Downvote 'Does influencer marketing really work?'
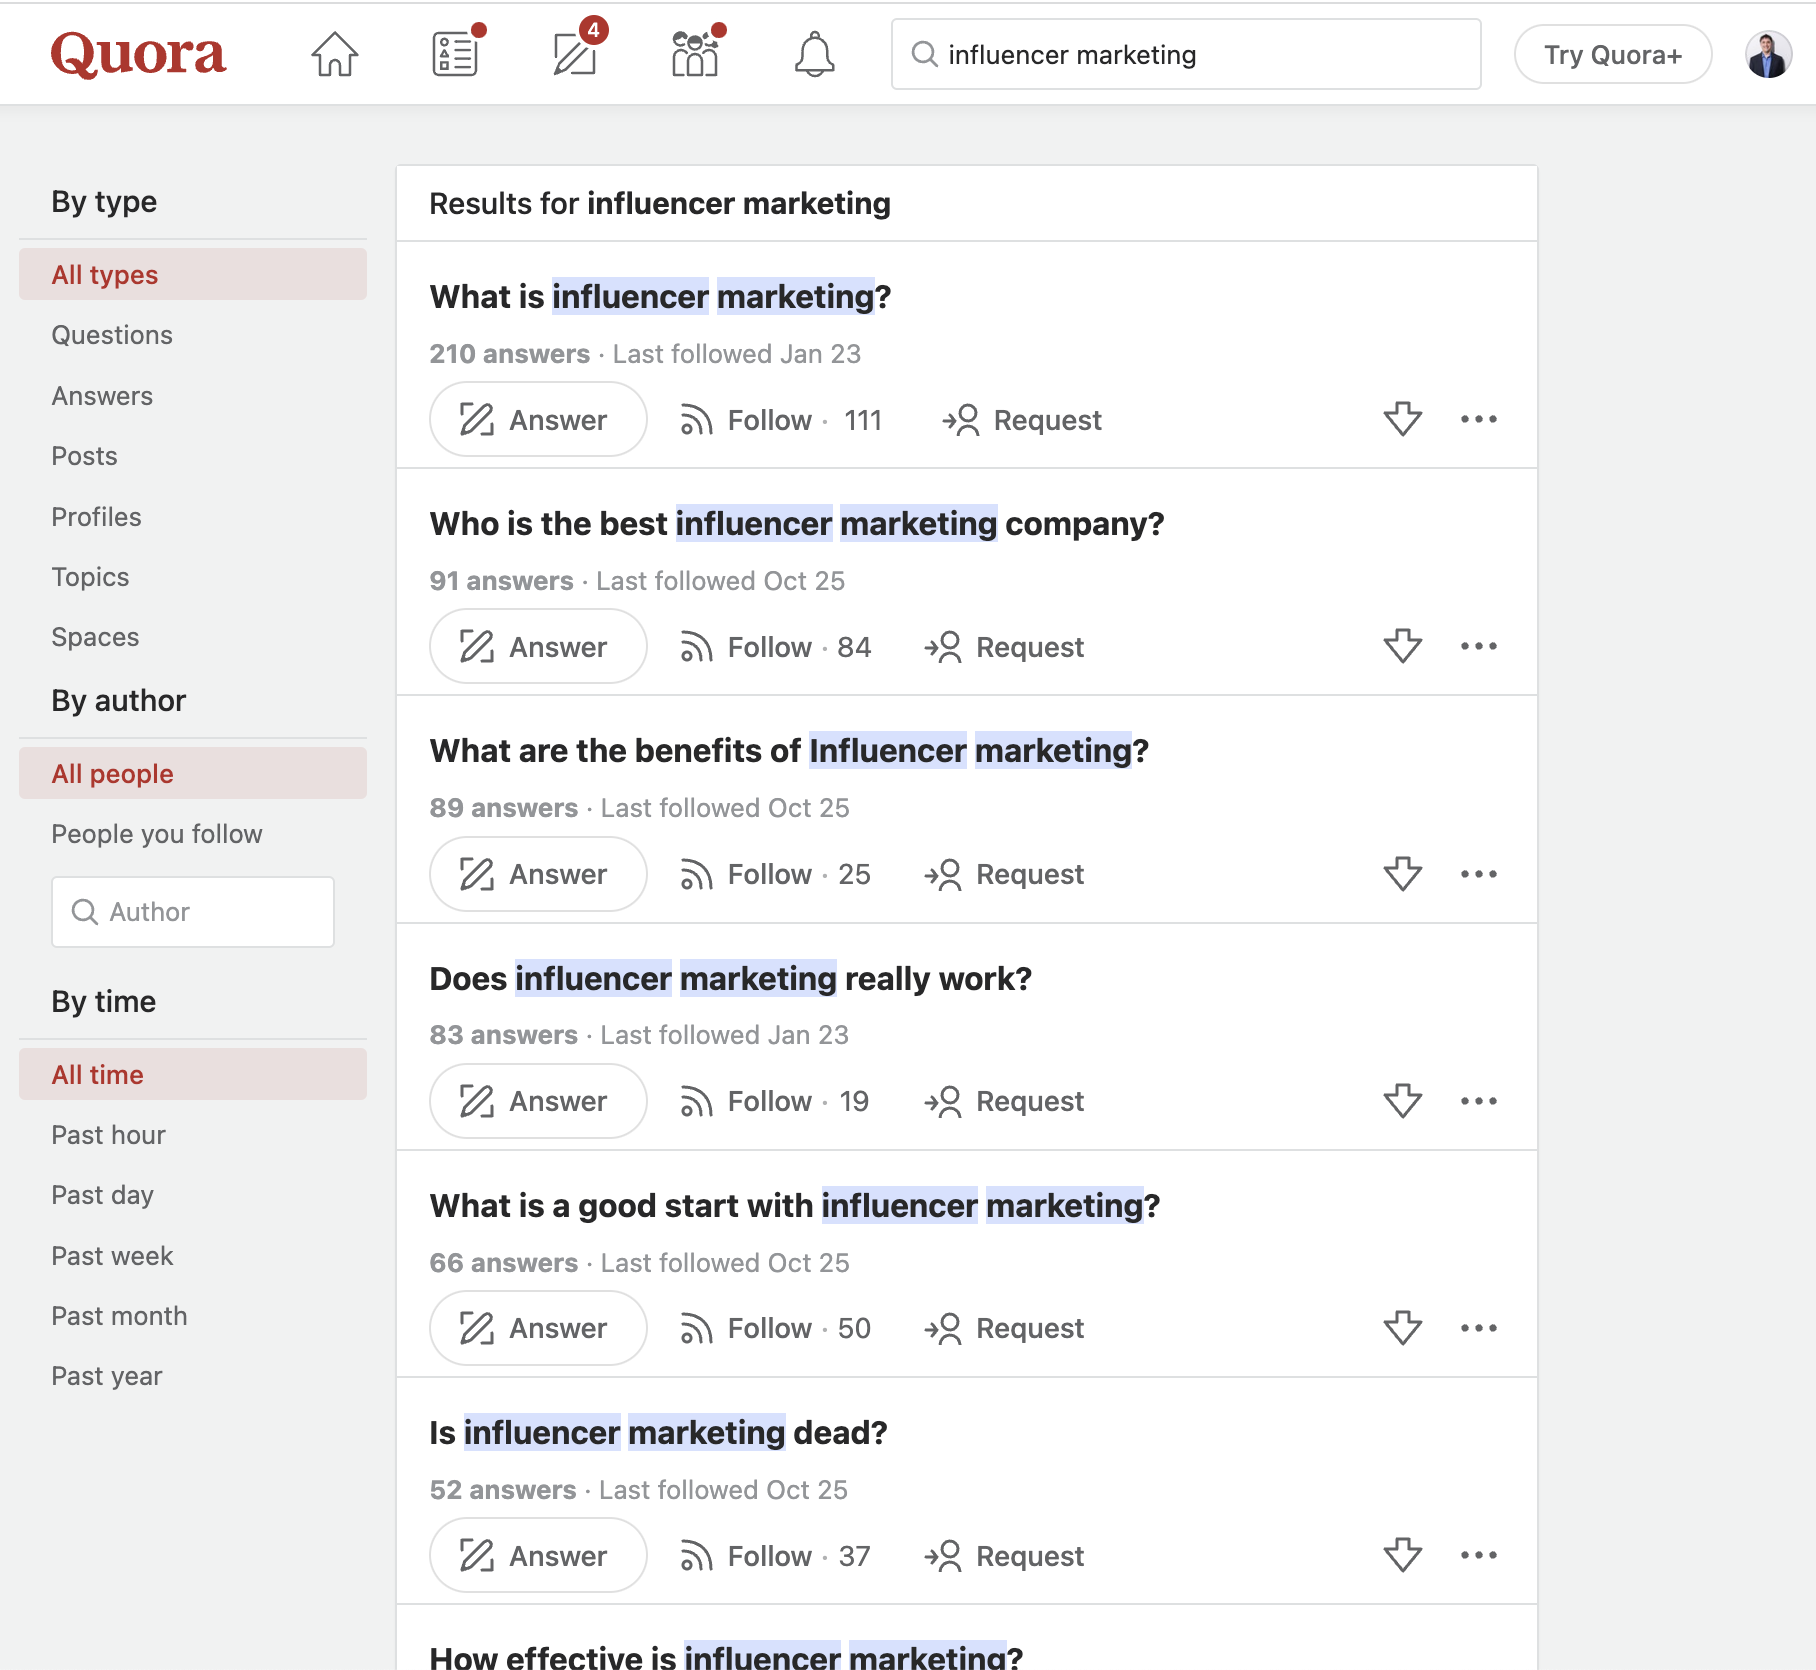 click(x=1403, y=1101)
